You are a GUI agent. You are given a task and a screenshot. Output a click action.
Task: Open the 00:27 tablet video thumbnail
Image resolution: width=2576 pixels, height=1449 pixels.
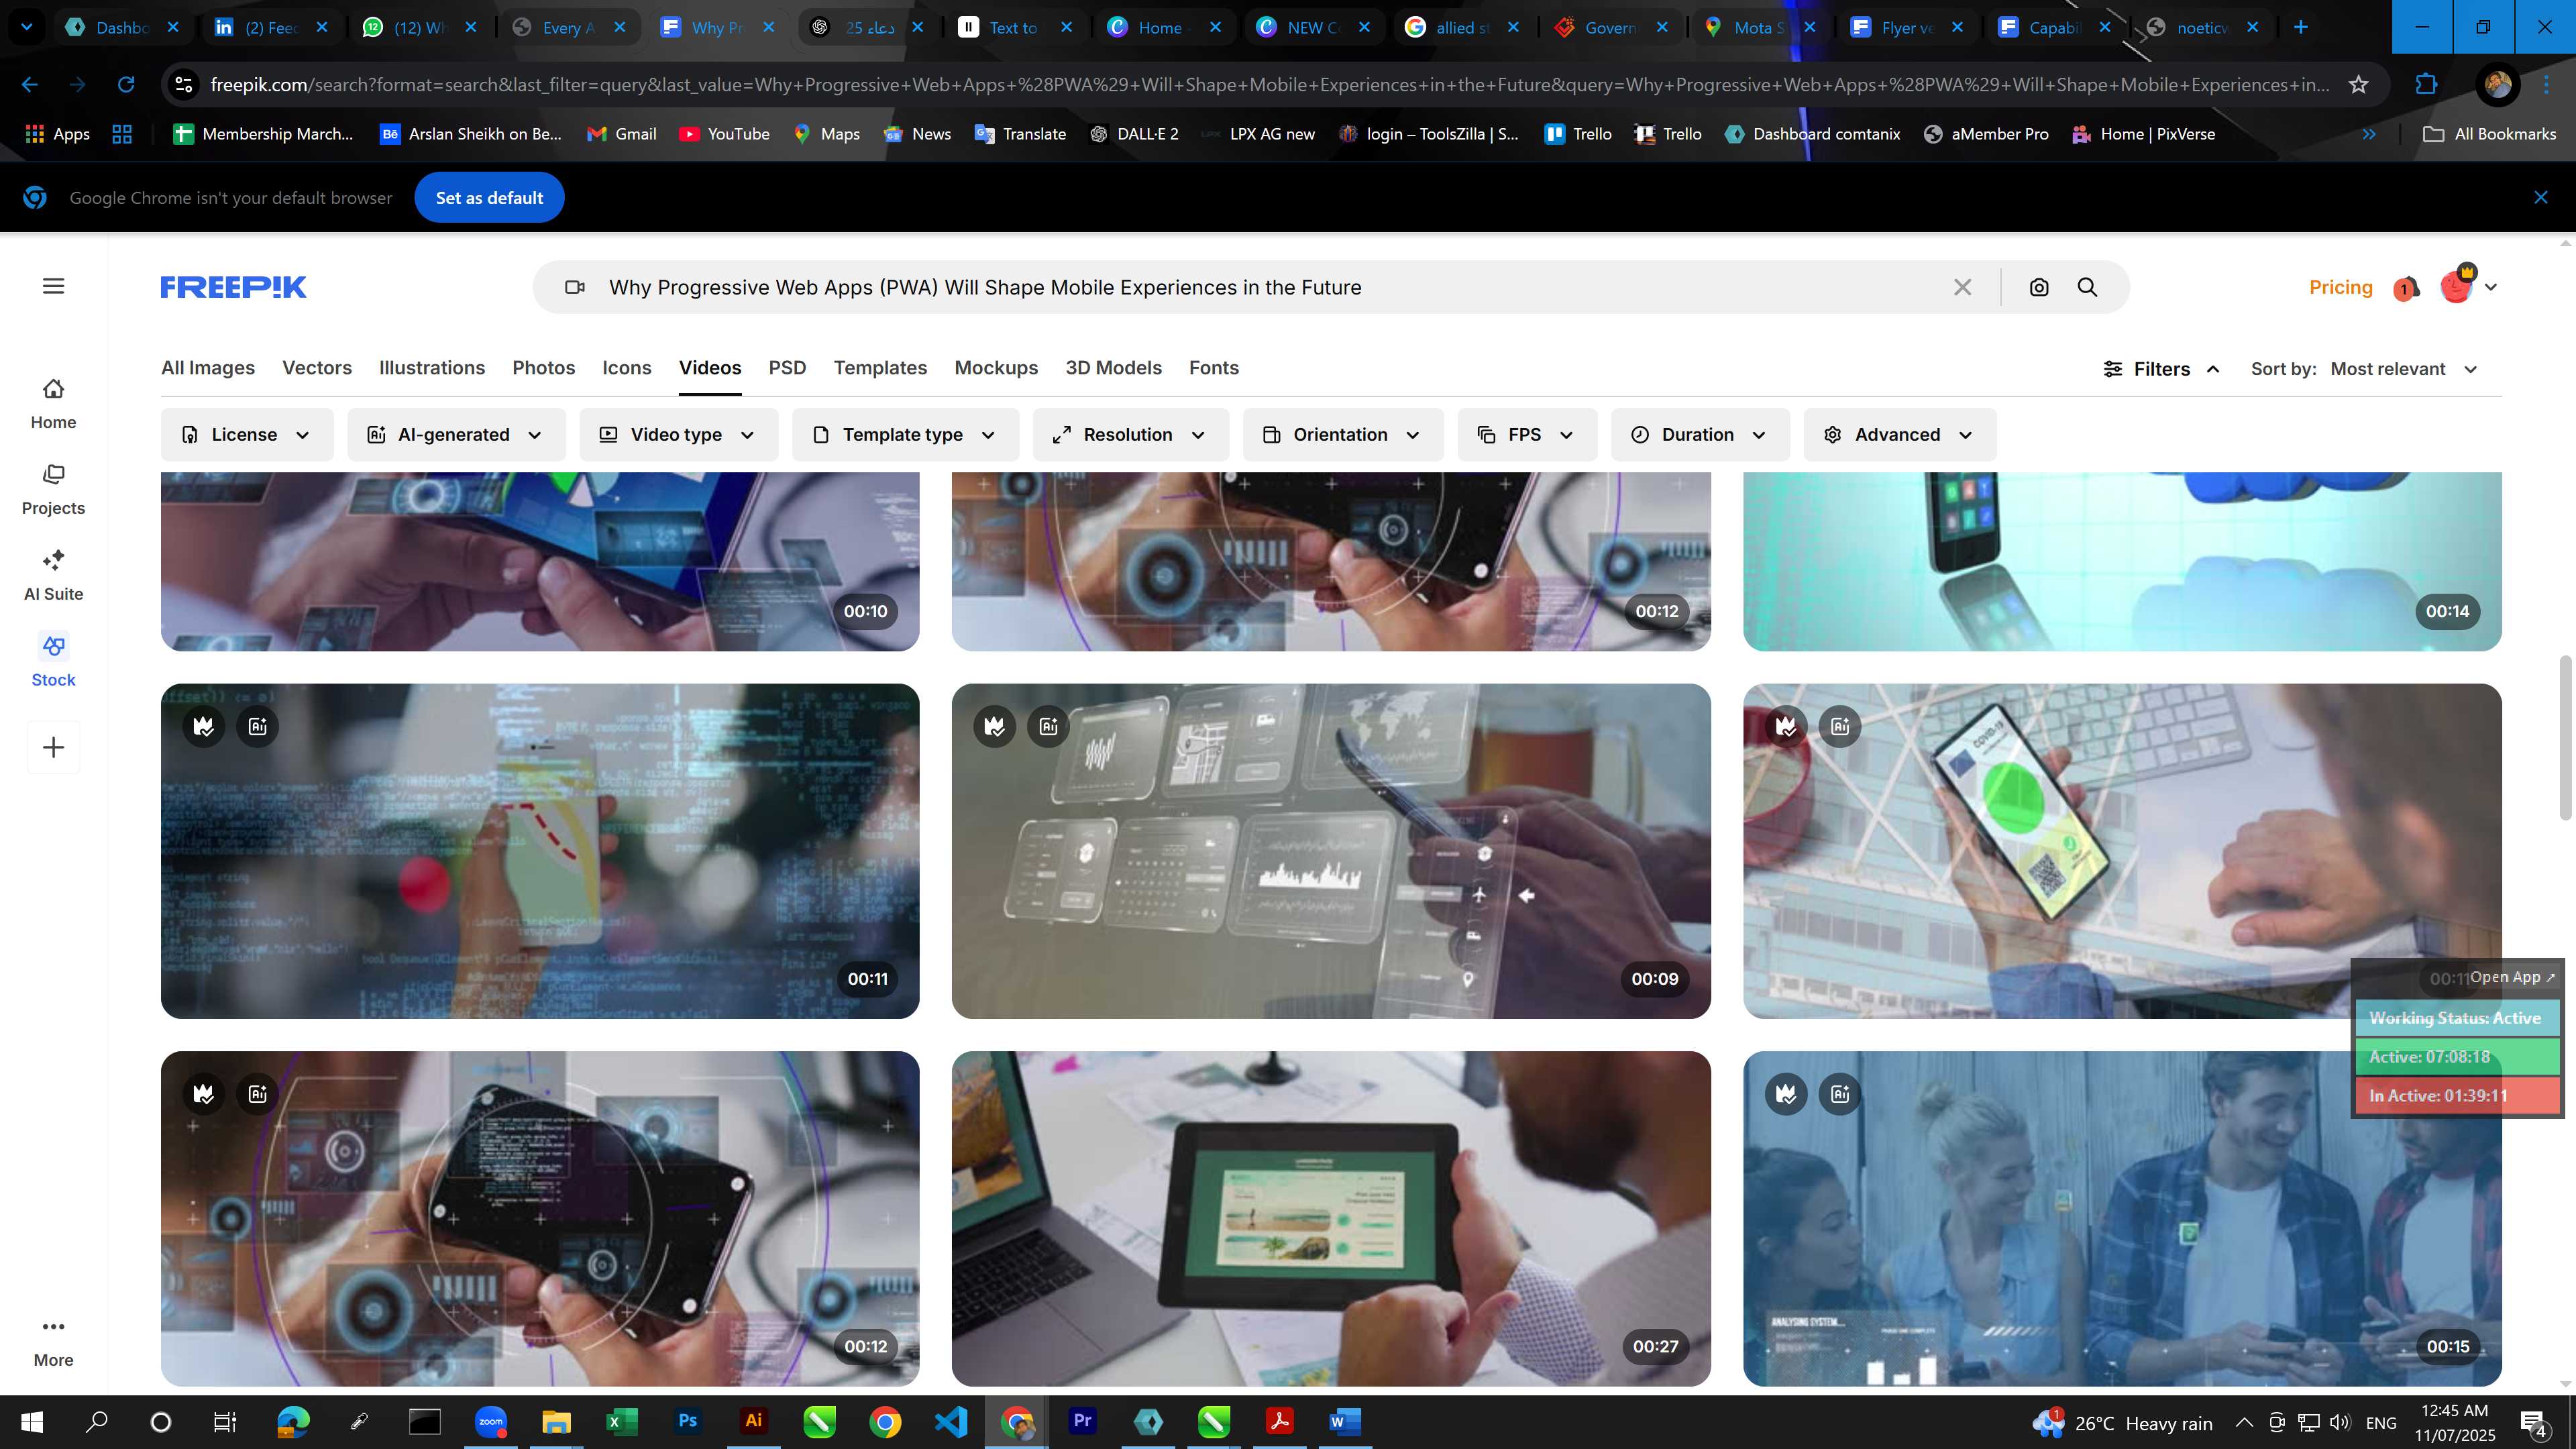pos(1331,1218)
